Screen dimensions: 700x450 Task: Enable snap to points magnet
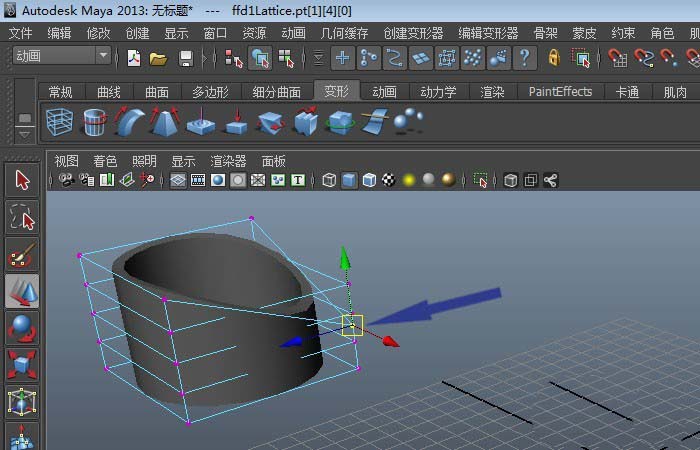pos(668,58)
